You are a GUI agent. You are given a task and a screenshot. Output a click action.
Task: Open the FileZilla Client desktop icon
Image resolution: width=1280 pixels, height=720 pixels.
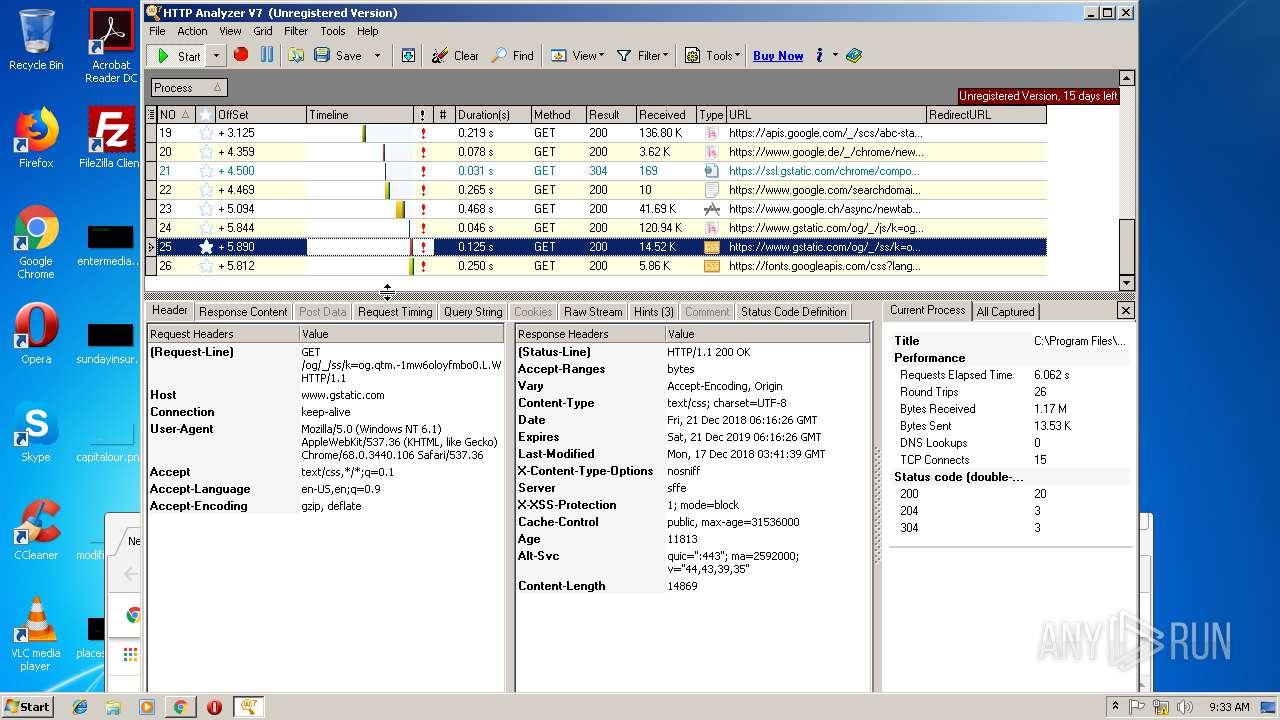pos(110,138)
